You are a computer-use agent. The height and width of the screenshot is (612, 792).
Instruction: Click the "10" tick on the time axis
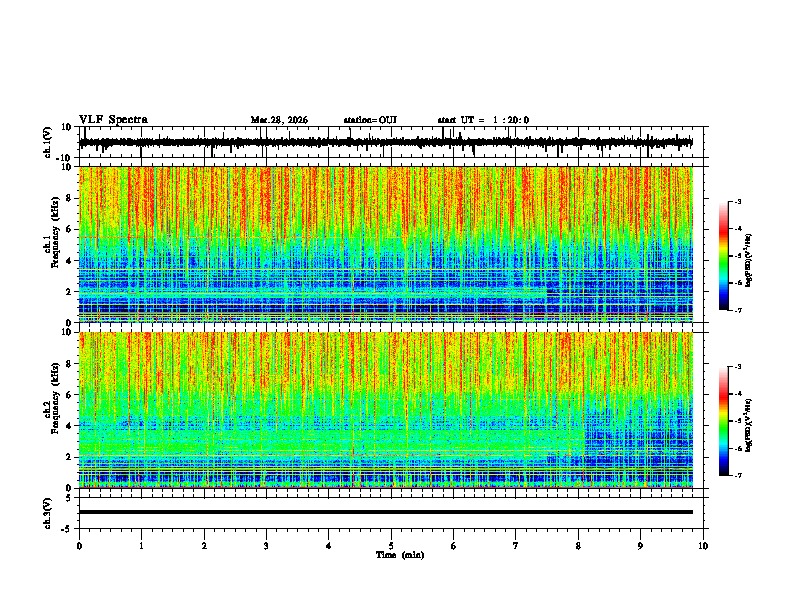tap(703, 546)
